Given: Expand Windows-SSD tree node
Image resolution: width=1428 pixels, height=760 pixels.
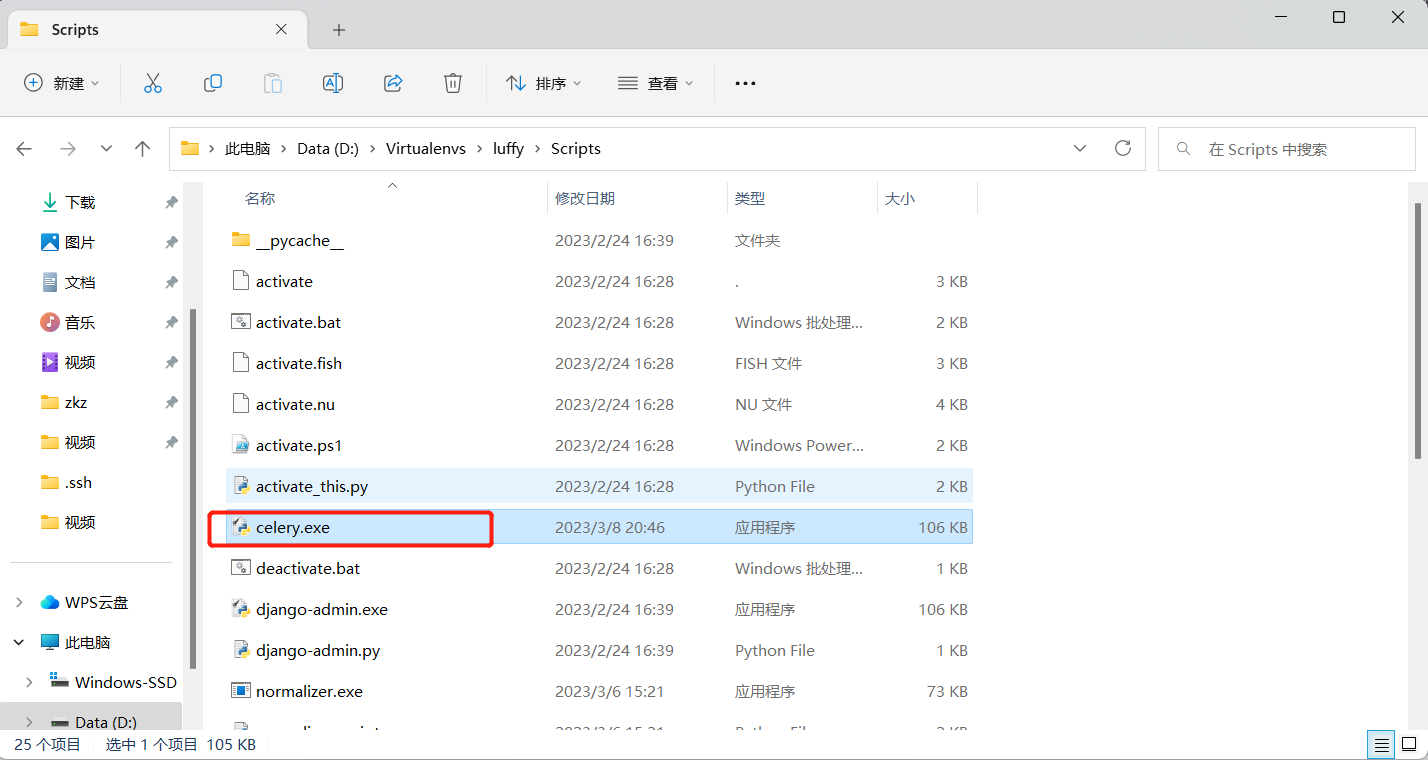Looking at the screenshot, I should [29, 682].
